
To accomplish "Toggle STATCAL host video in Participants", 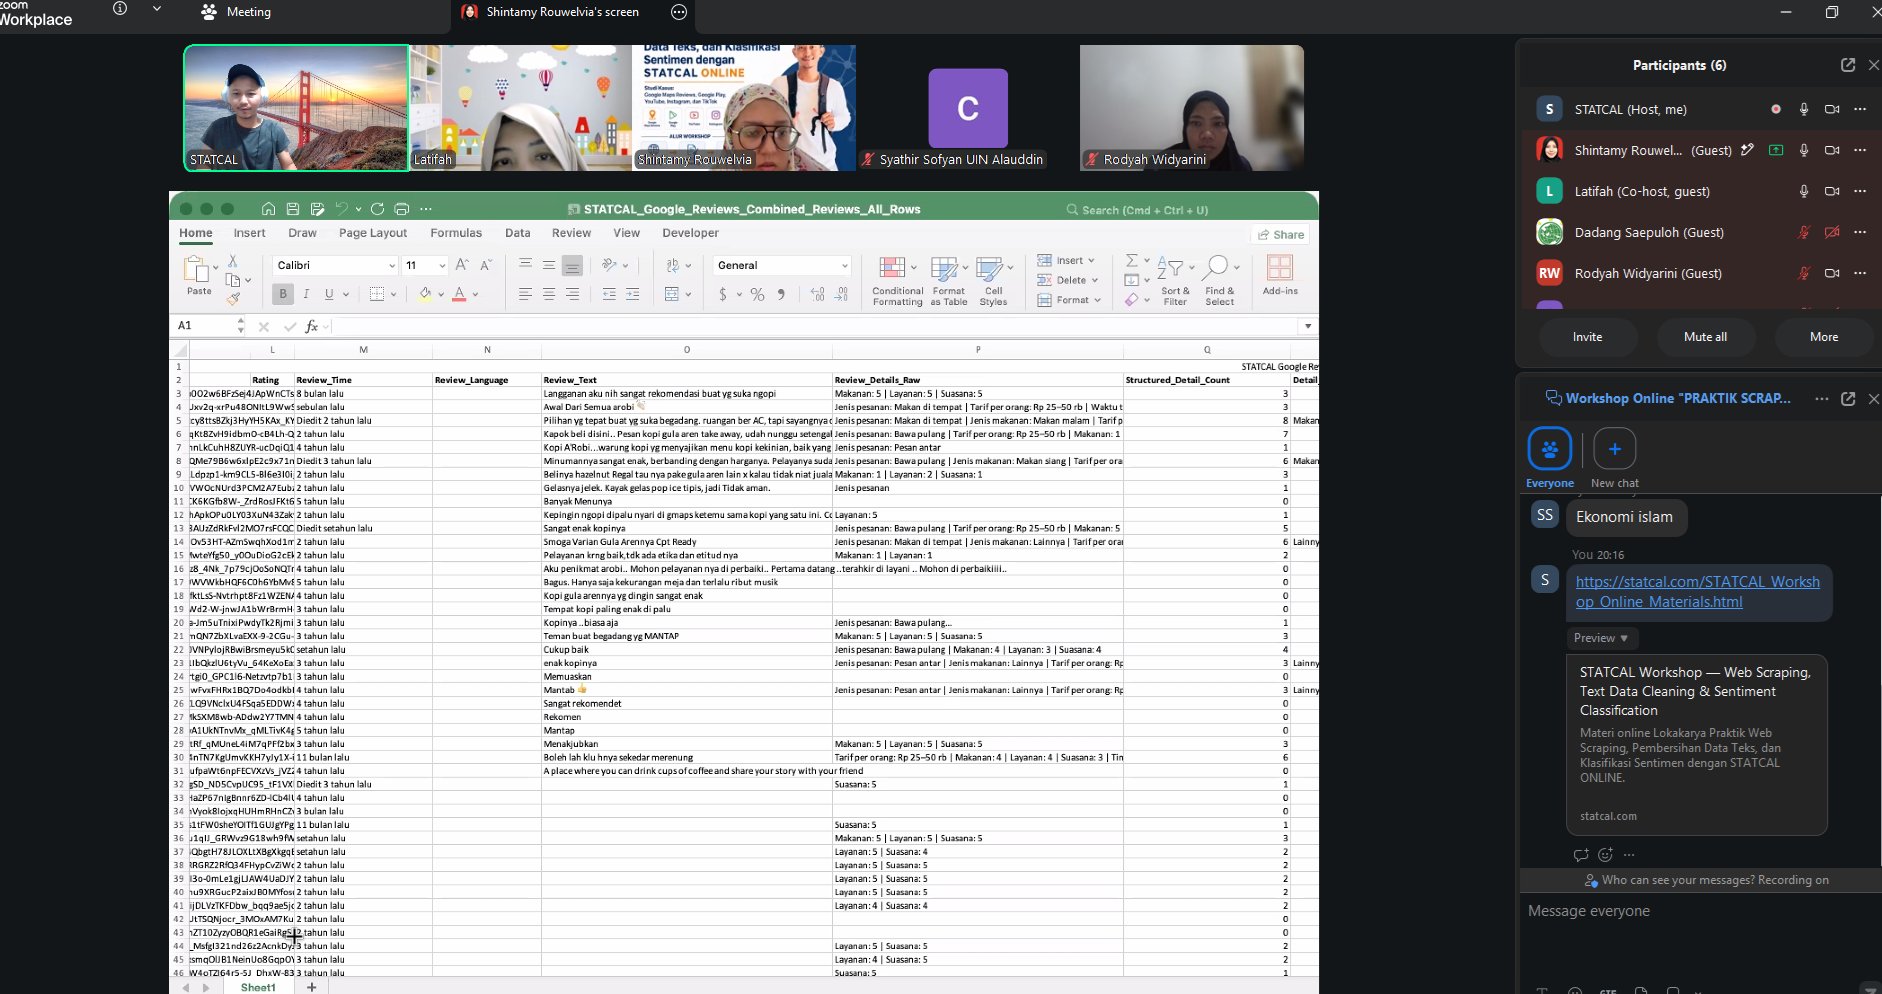I will point(1832,109).
